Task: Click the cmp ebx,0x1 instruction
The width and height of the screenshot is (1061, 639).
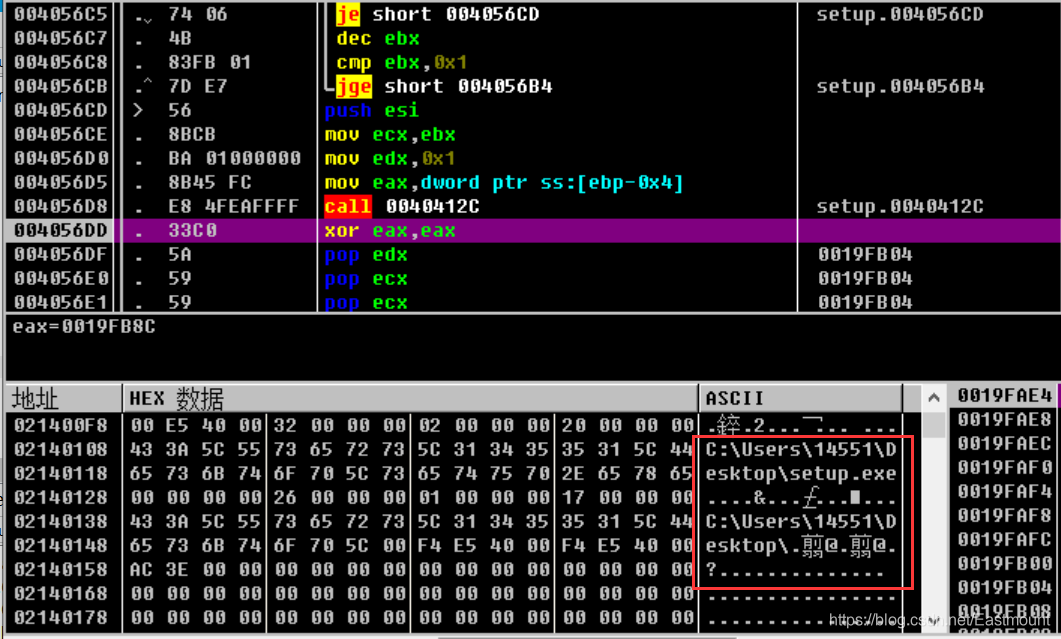Action: (402, 62)
